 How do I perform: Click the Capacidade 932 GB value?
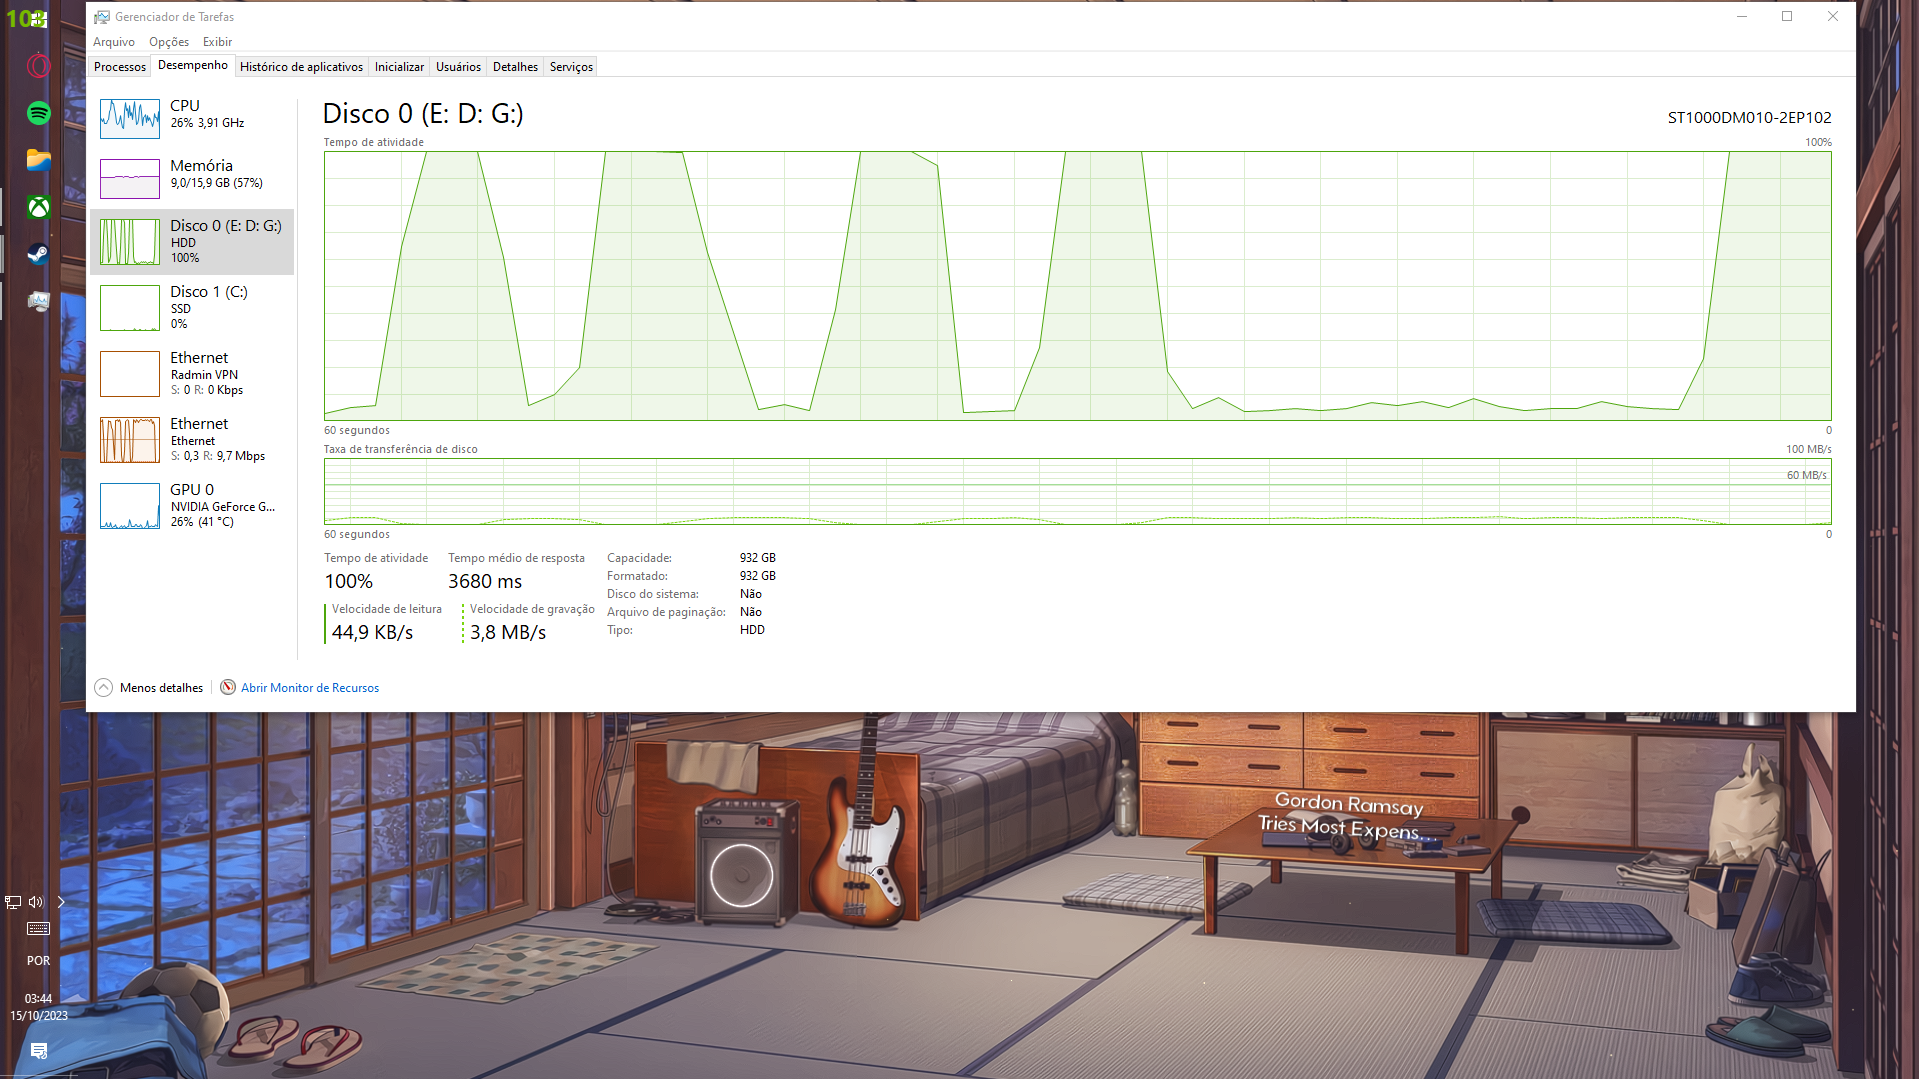click(758, 558)
